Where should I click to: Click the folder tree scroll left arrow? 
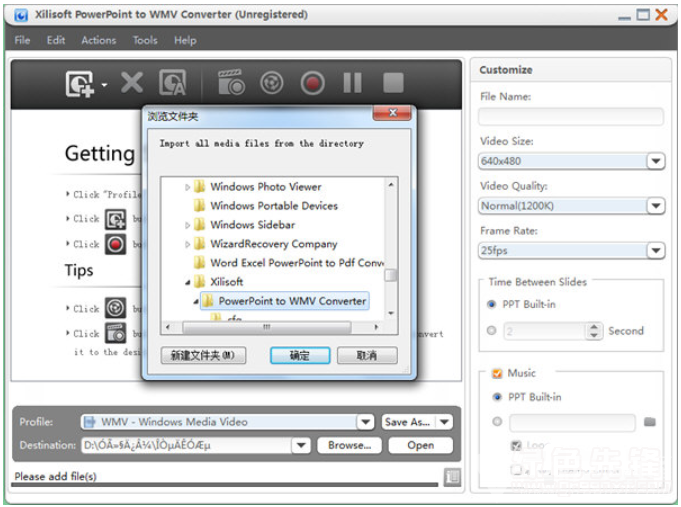168,327
